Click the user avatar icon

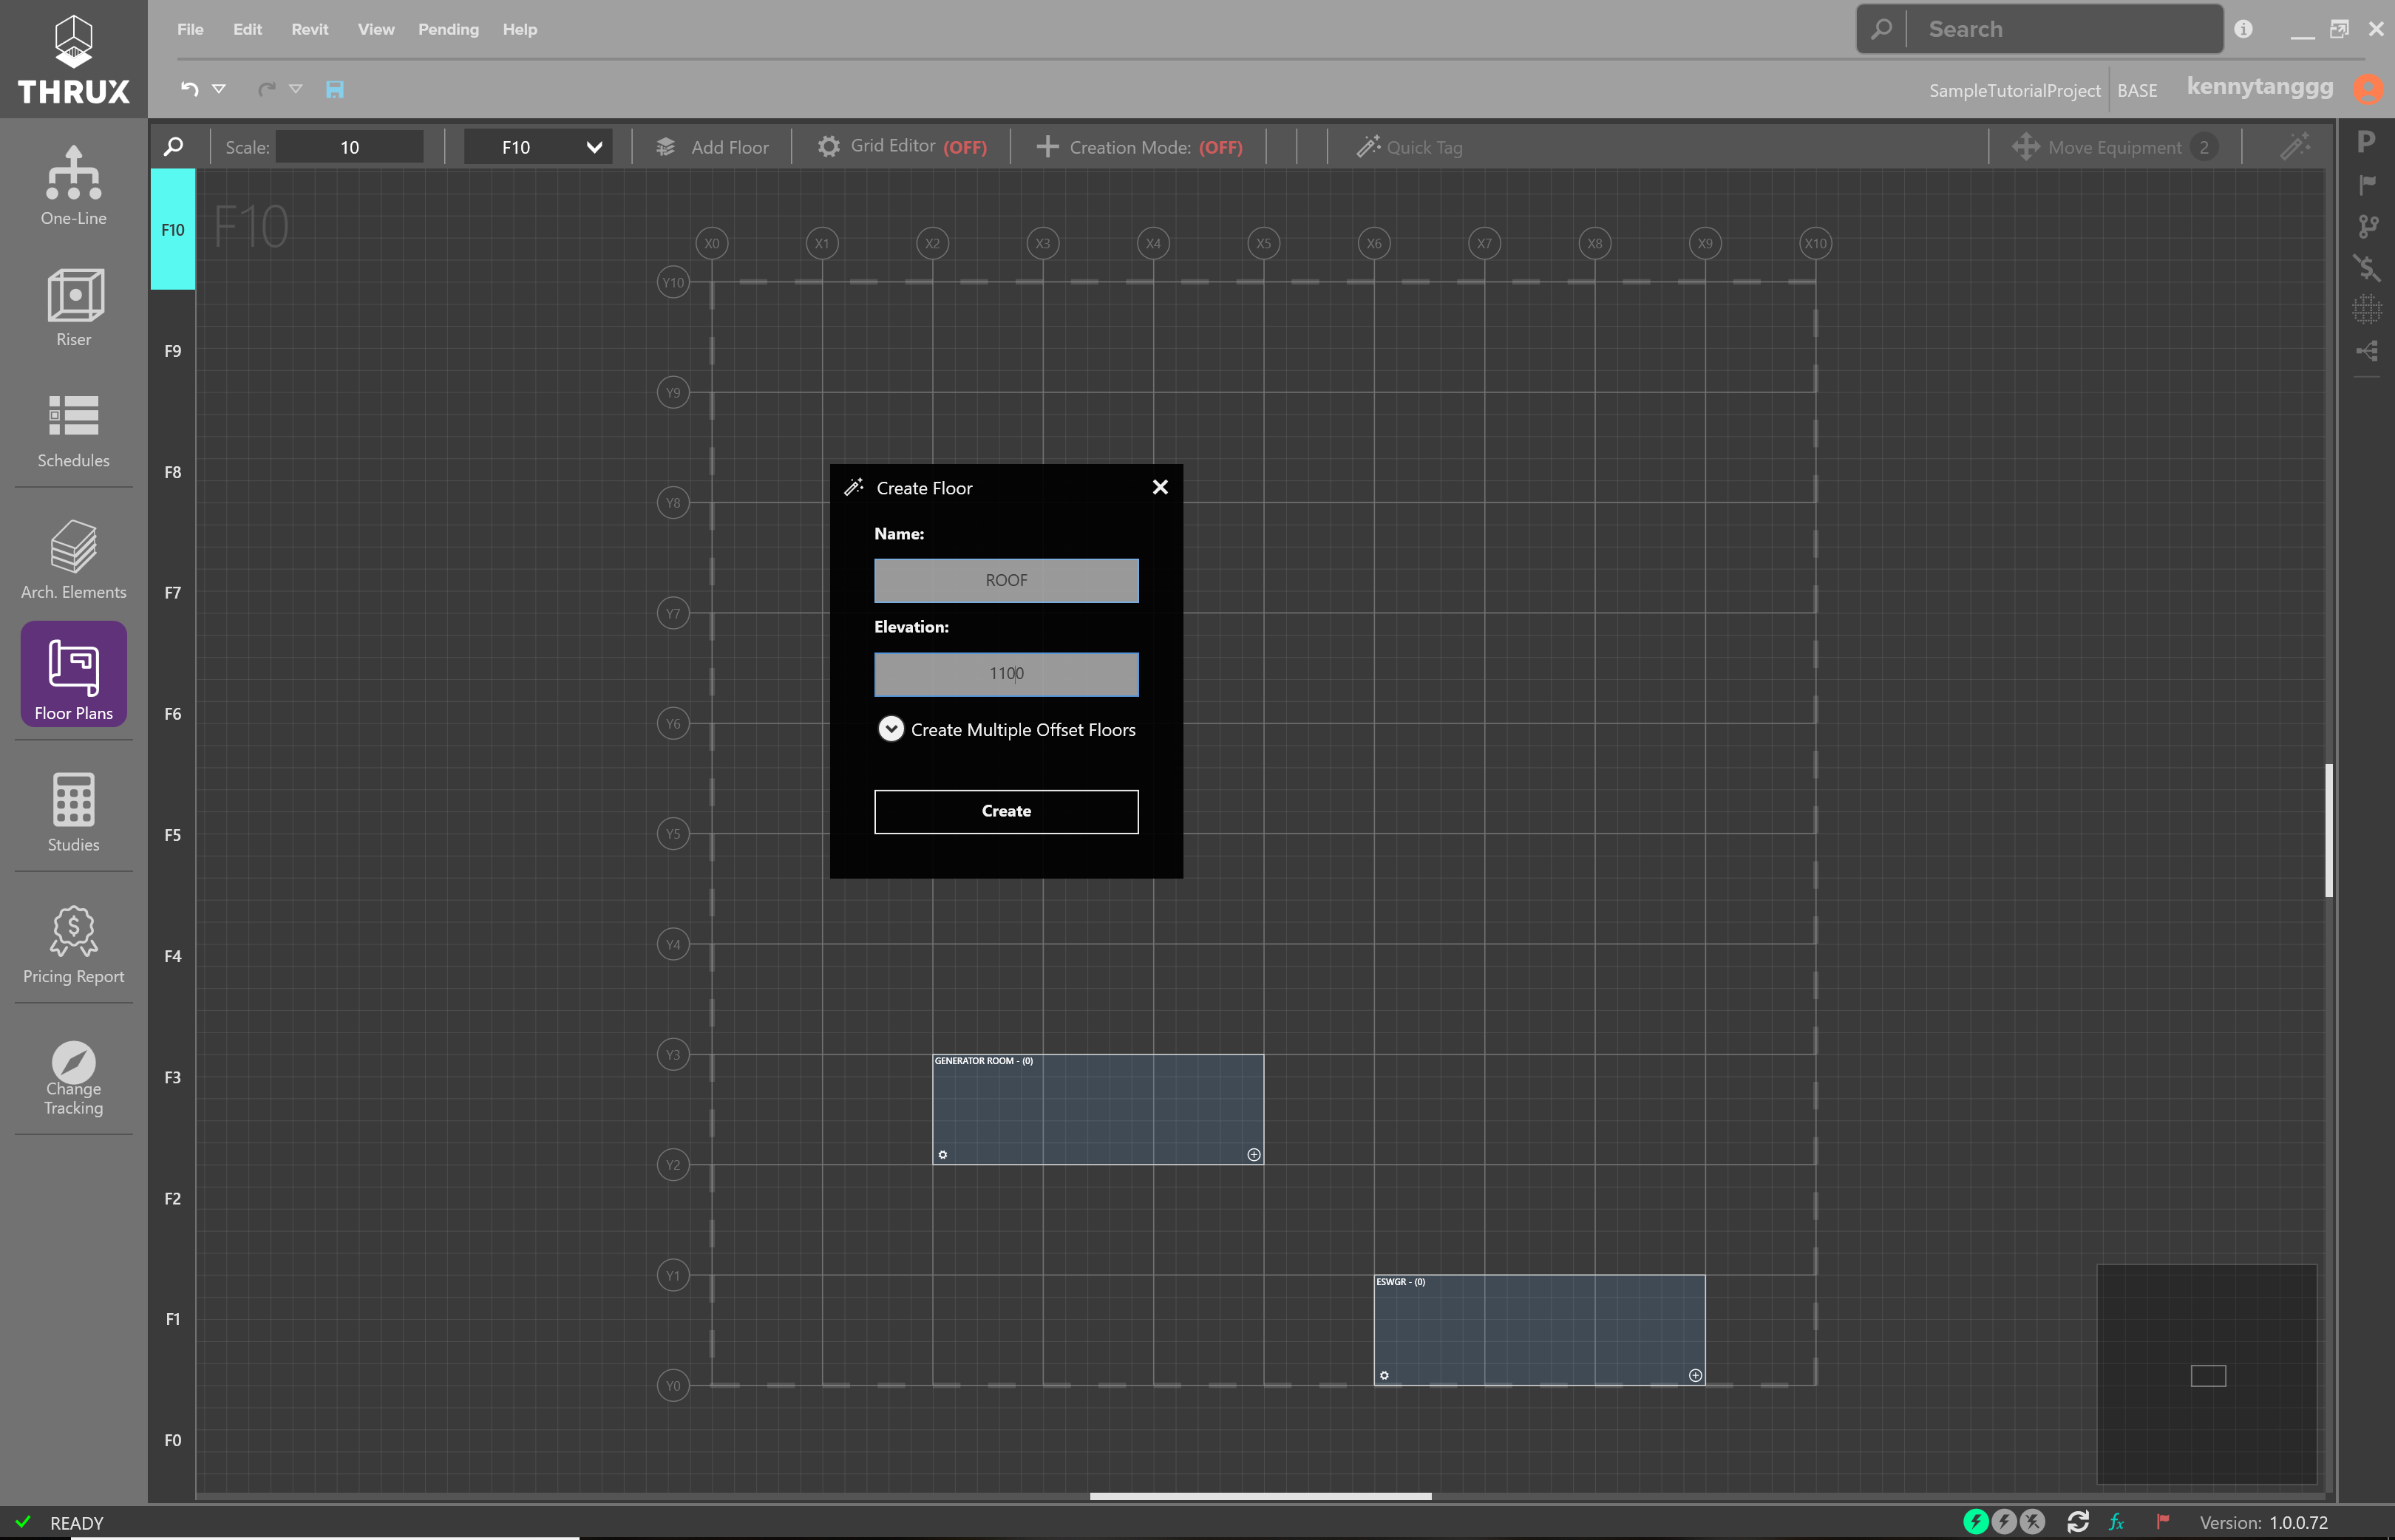coord(2367,89)
